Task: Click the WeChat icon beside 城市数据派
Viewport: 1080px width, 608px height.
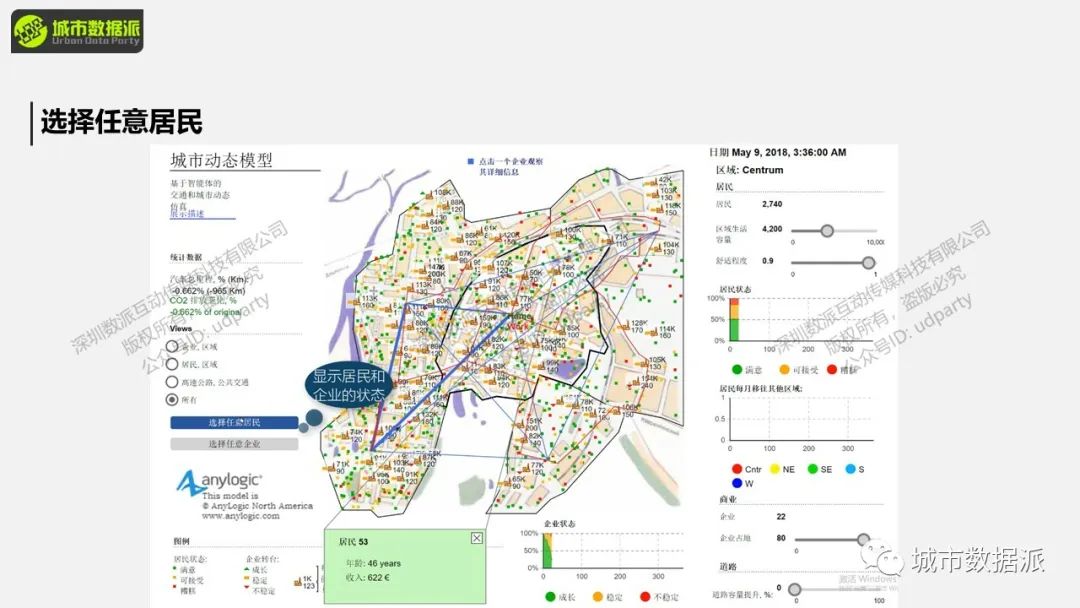Action: [x=882, y=558]
